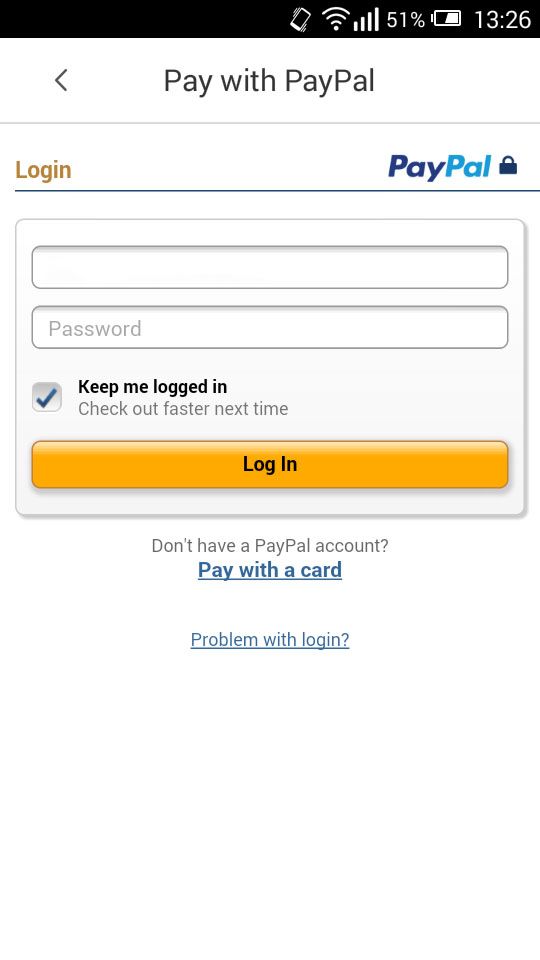
Task: Tap the Keep me logged in label
Action: point(152,387)
